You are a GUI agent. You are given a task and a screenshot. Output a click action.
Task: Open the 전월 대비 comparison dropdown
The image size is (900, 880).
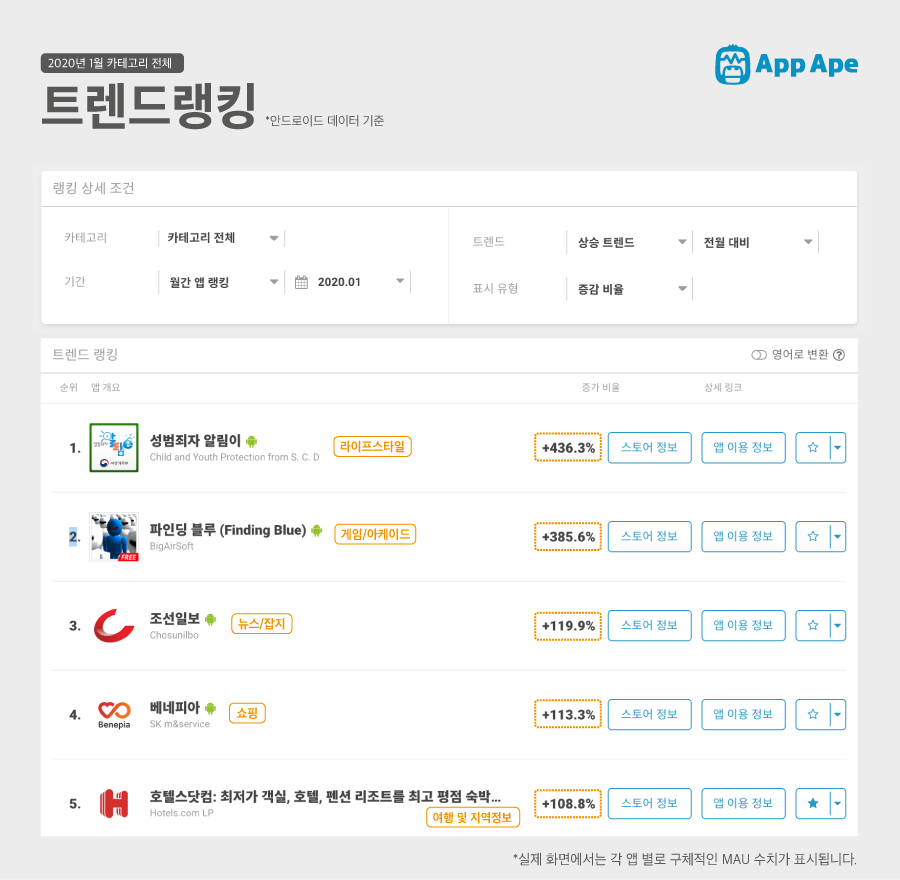coord(755,242)
